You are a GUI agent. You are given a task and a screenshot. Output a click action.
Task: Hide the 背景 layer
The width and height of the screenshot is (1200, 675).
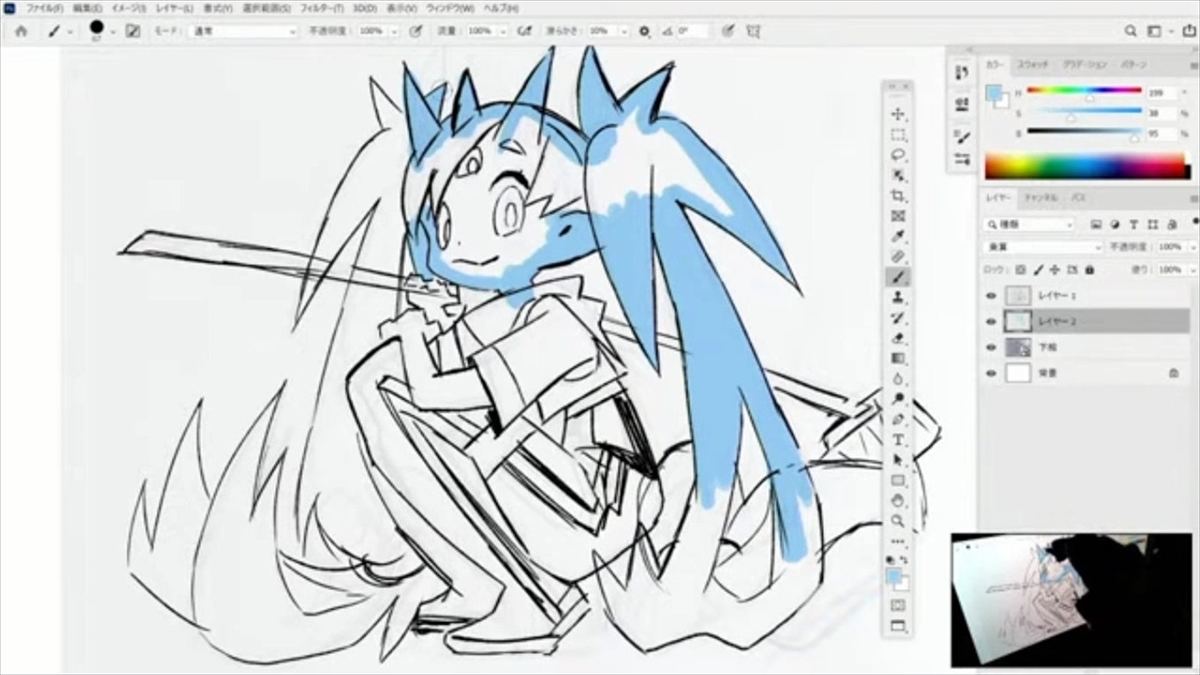[x=991, y=373]
